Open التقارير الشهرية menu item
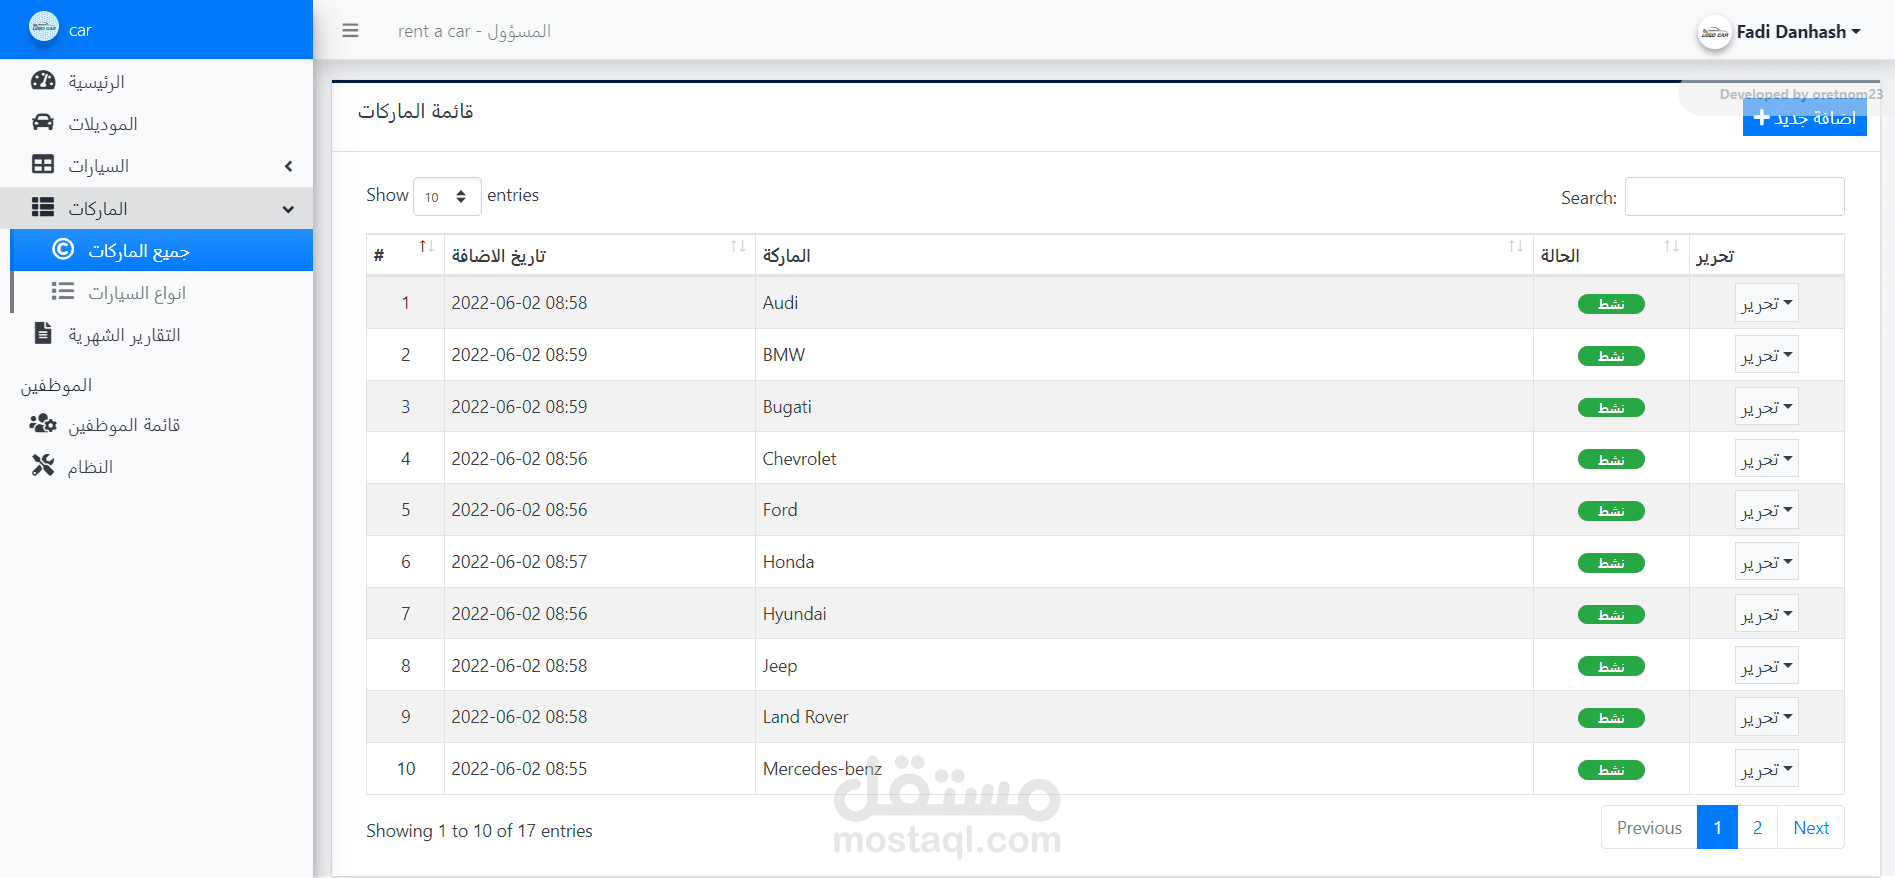Viewport: 1895px width, 878px height. (156, 334)
